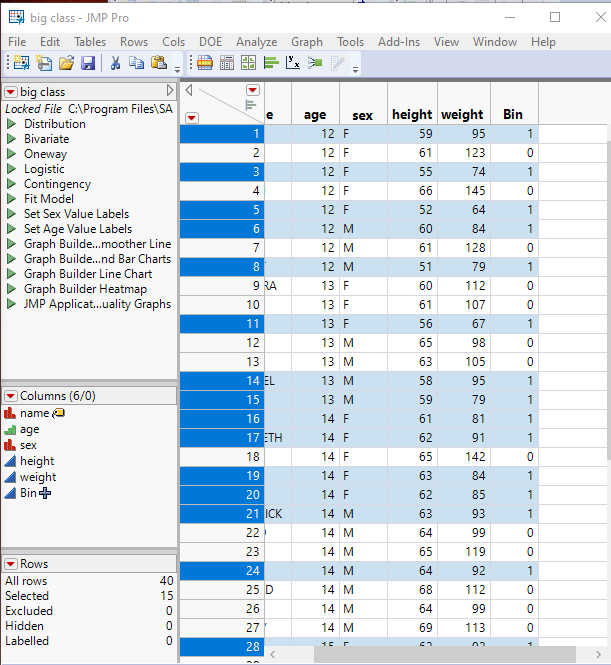Open the Analyze menu
This screenshot has width=611, height=665.
256,42
